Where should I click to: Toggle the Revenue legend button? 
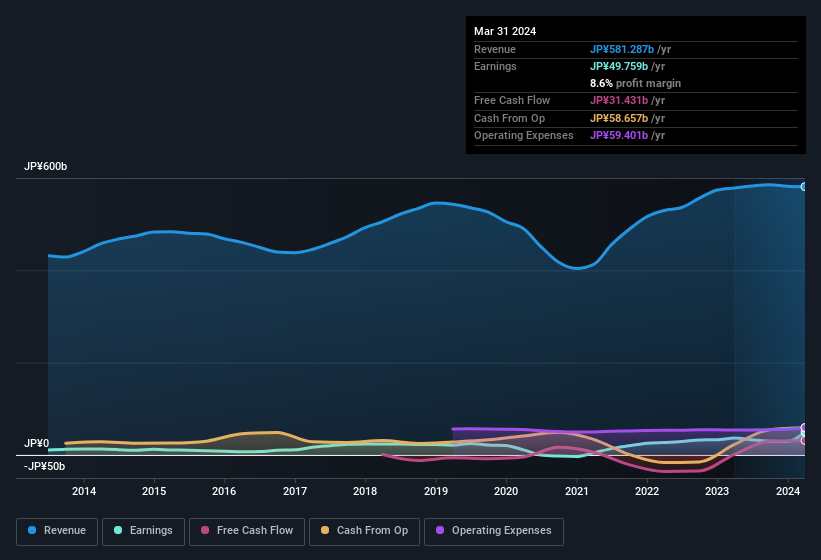pos(59,531)
